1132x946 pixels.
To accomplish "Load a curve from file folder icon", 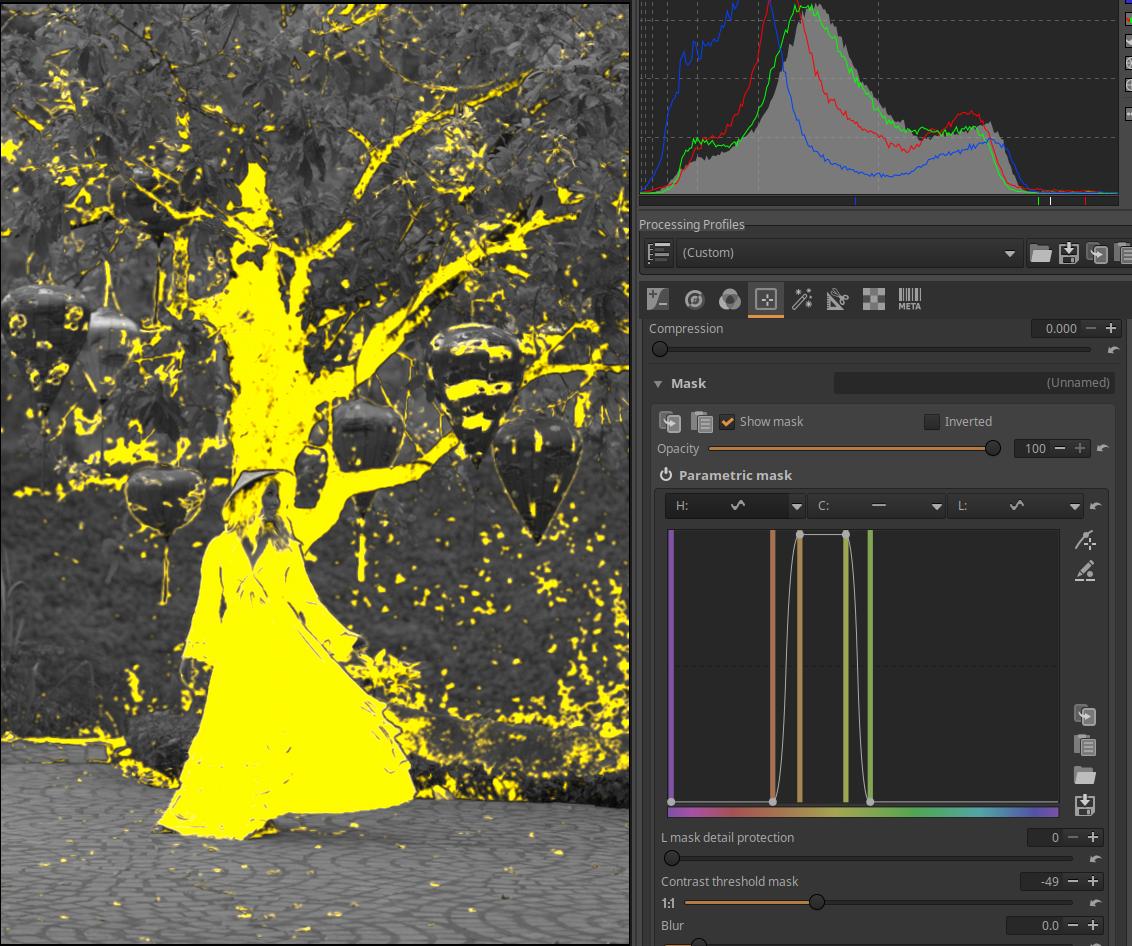I will coord(1085,775).
